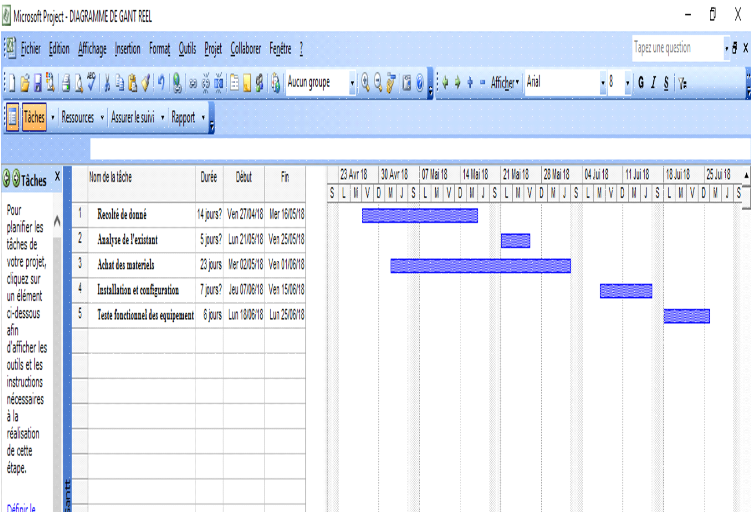Image resolution: width=751 pixels, height=512 pixels.
Task: Open the font size dropdown
Action: (x=627, y=83)
